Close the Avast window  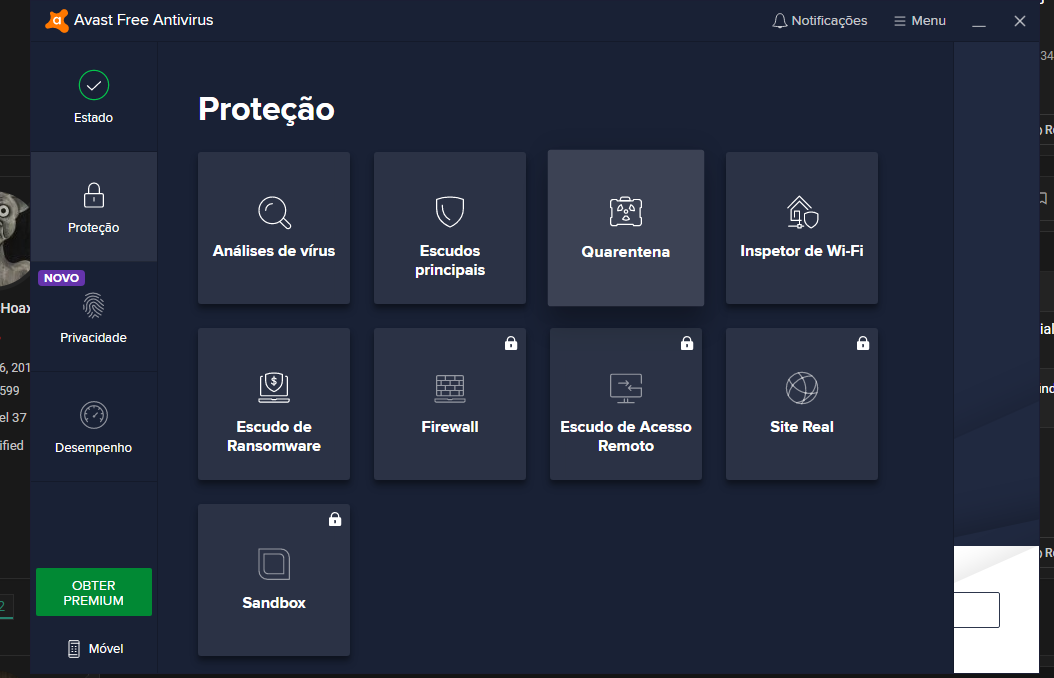pos(1020,21)
